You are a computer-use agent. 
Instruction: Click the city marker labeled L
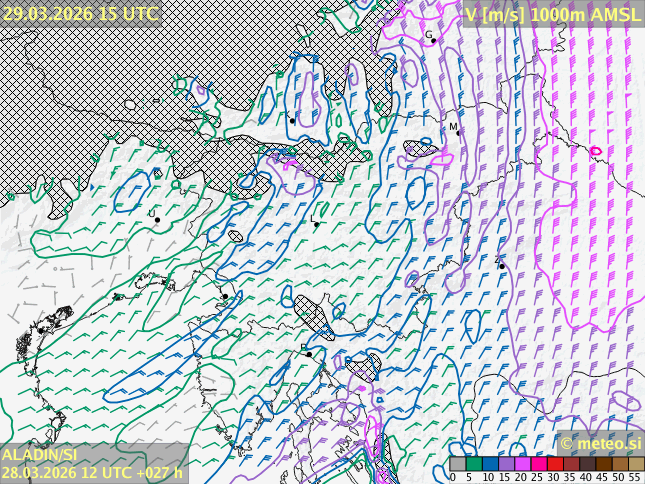(316, 224)
